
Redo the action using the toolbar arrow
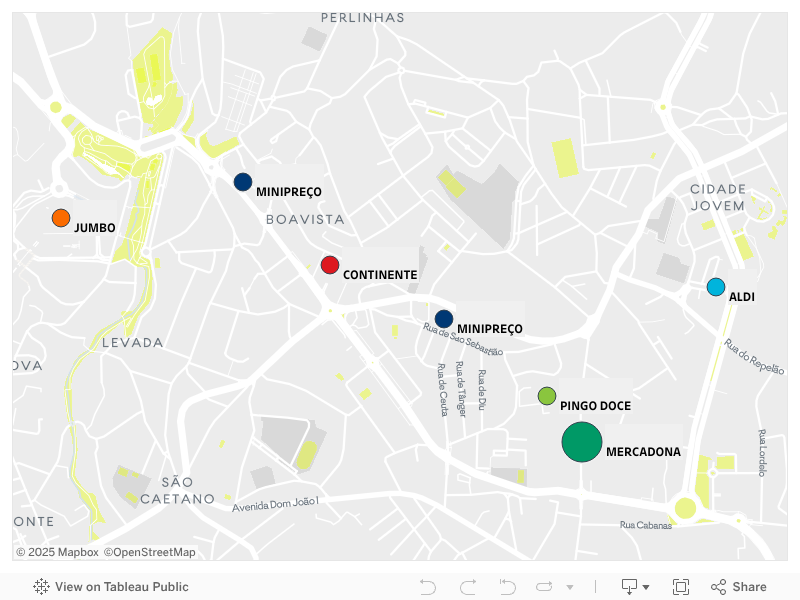(x=468, y=587)
